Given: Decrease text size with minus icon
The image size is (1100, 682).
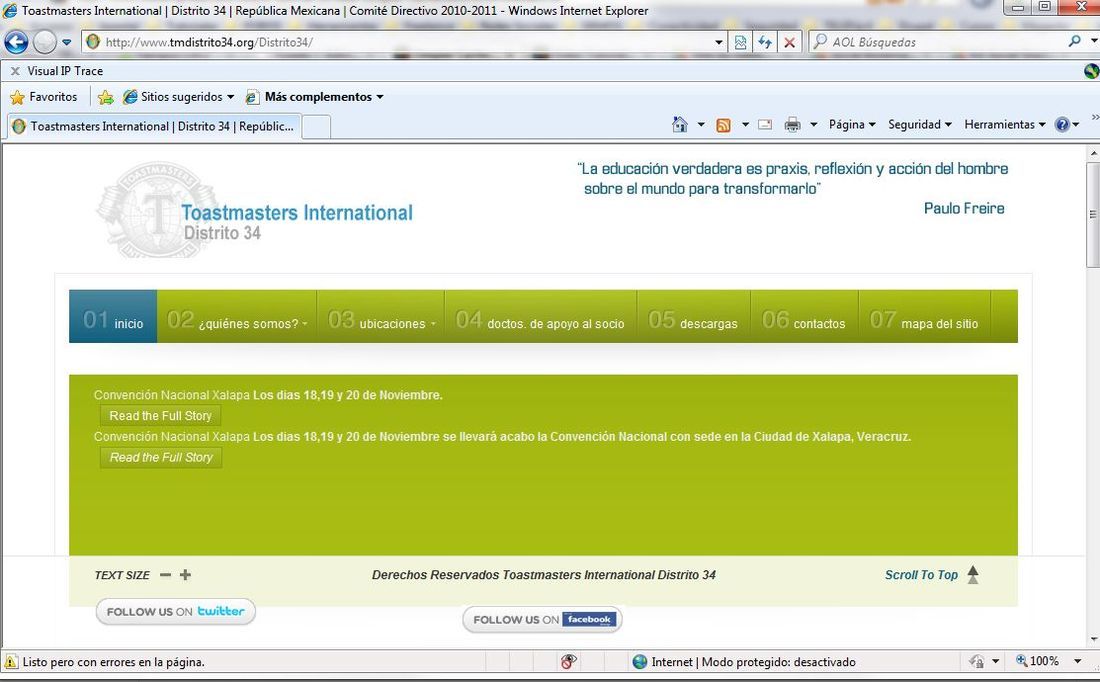Looking at the screenshot, I should 166,575.
